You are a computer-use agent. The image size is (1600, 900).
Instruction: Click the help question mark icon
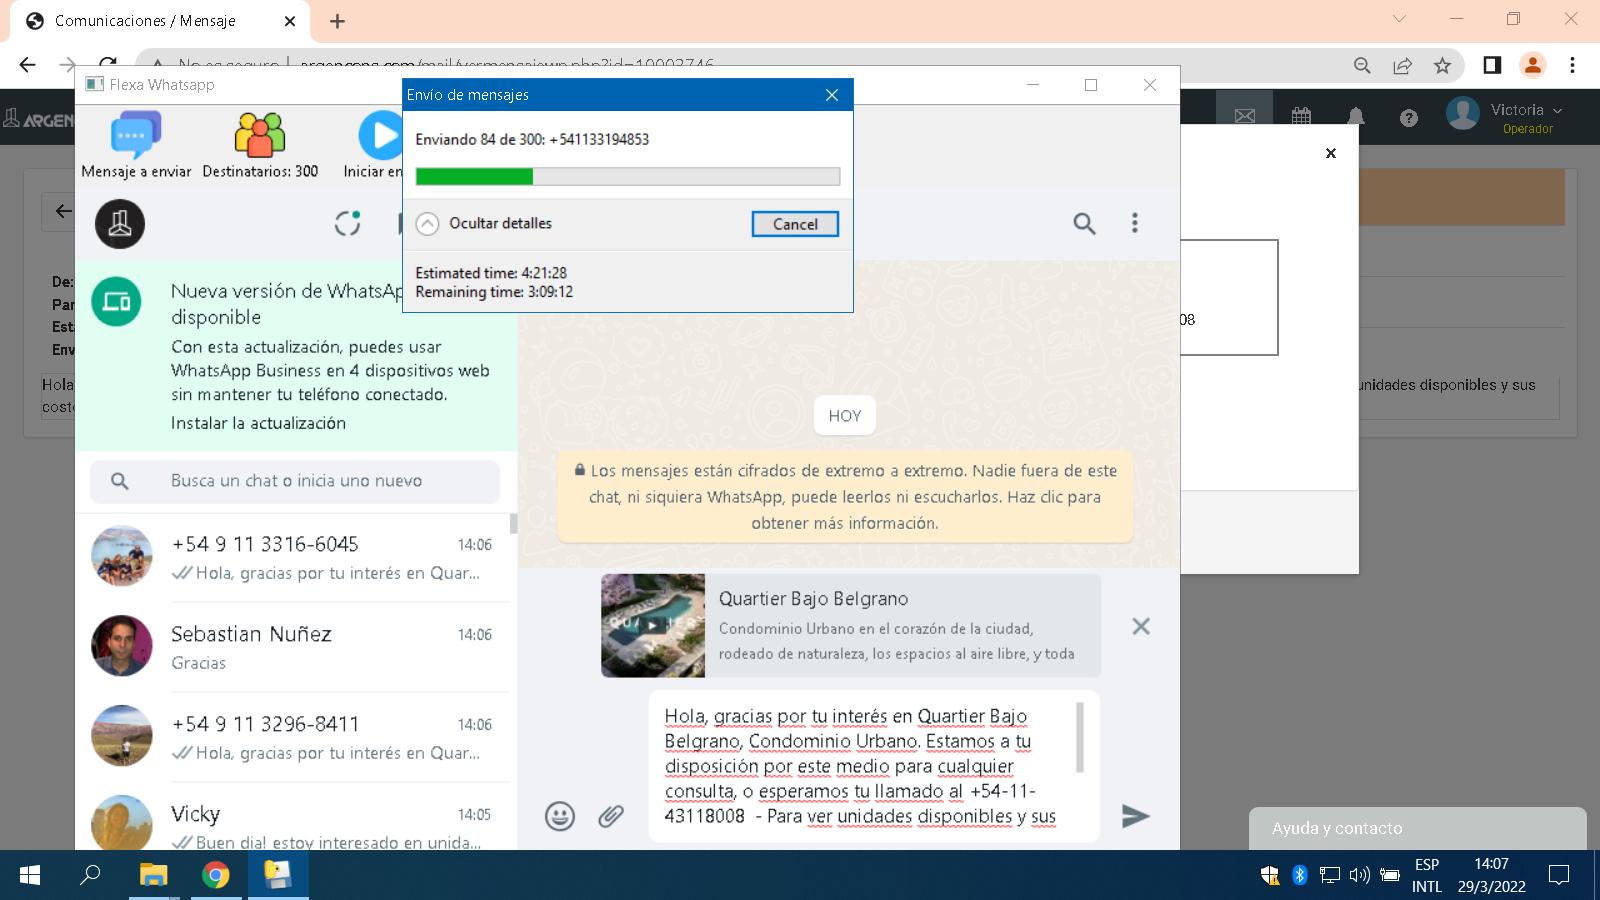click(x=1409, y=118)
